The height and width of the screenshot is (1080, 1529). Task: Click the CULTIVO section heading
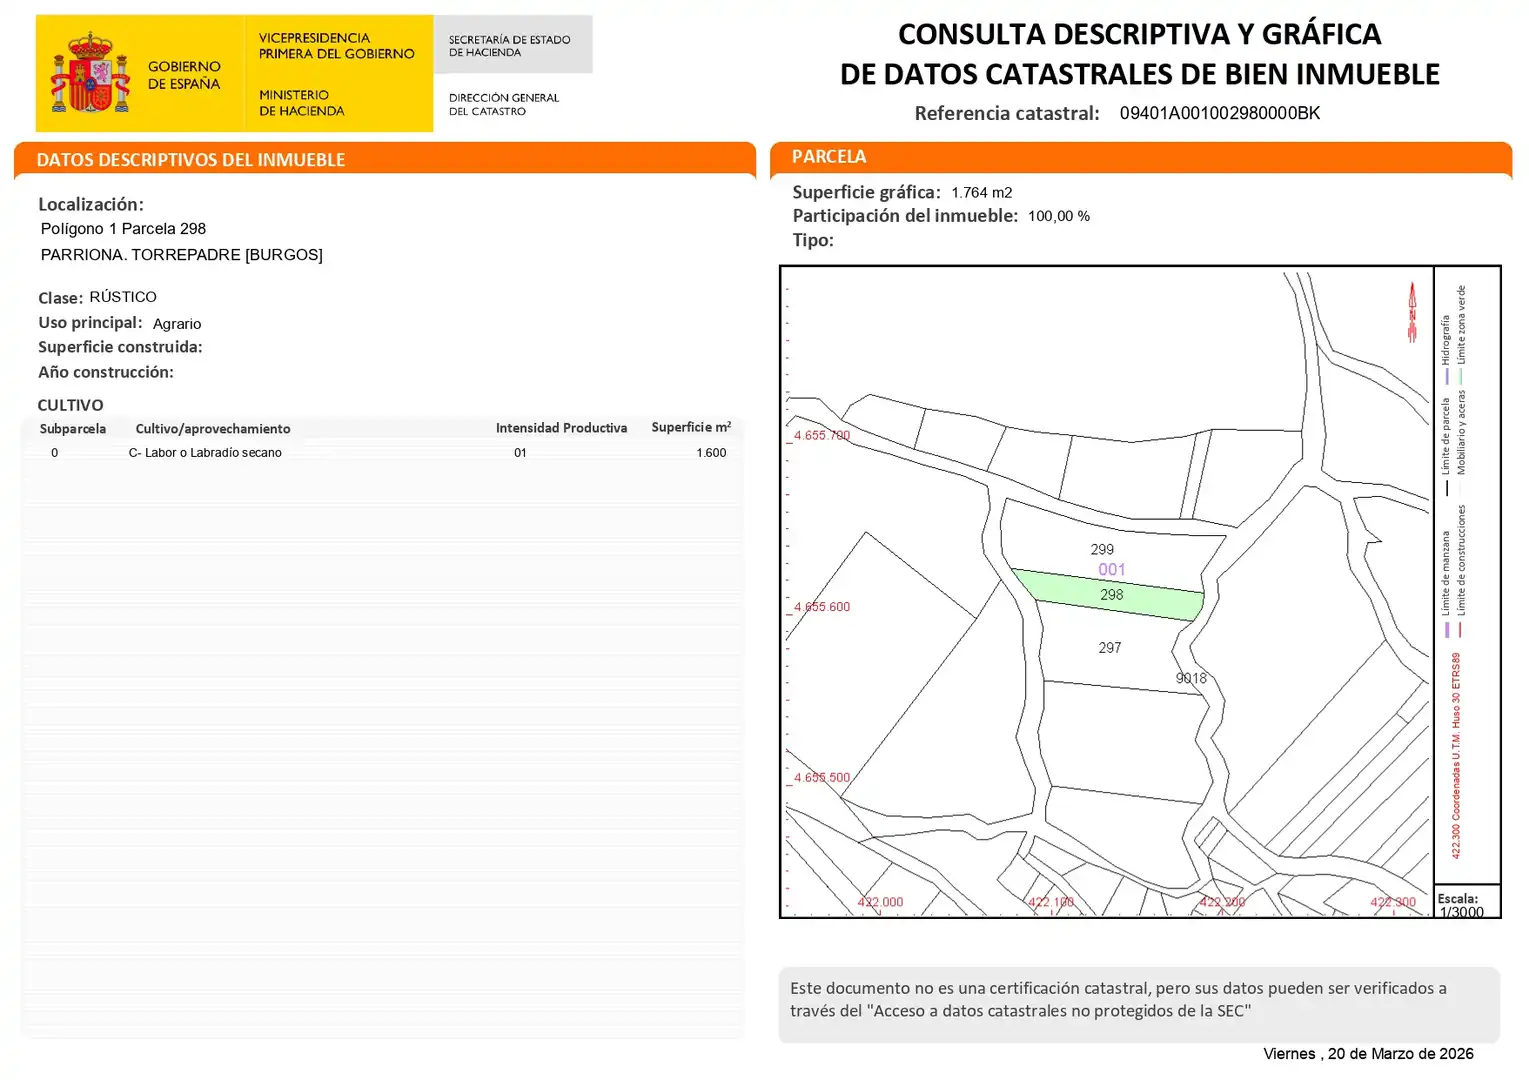coord(70,405)
